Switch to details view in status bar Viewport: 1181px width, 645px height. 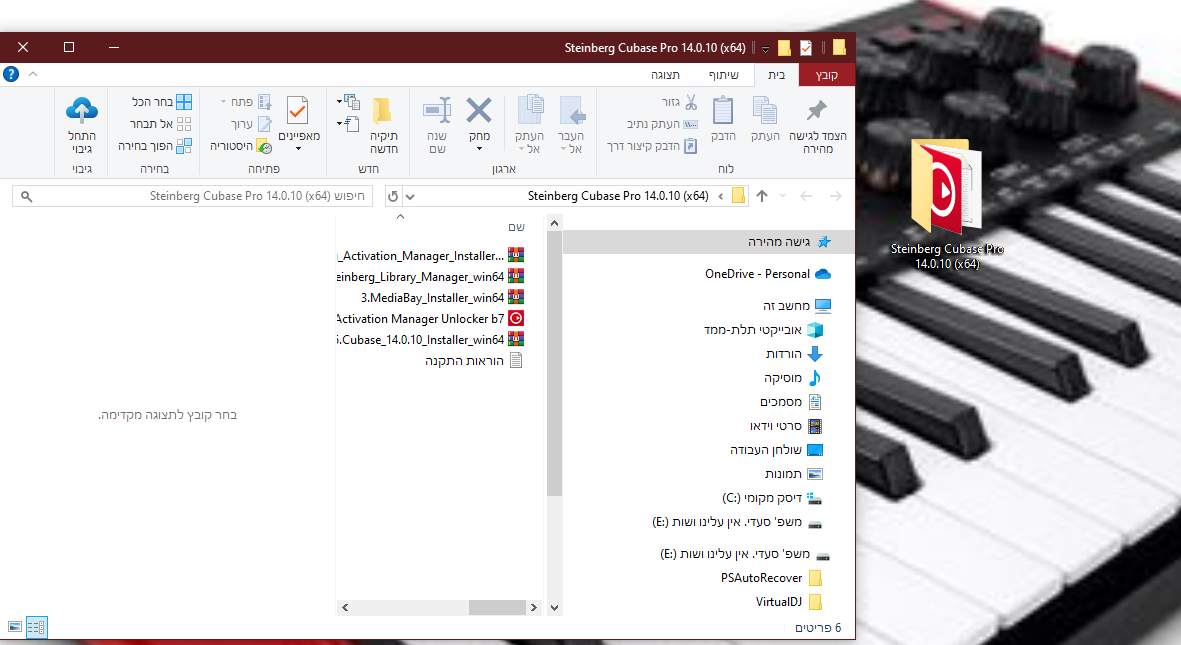click(36, 627)
